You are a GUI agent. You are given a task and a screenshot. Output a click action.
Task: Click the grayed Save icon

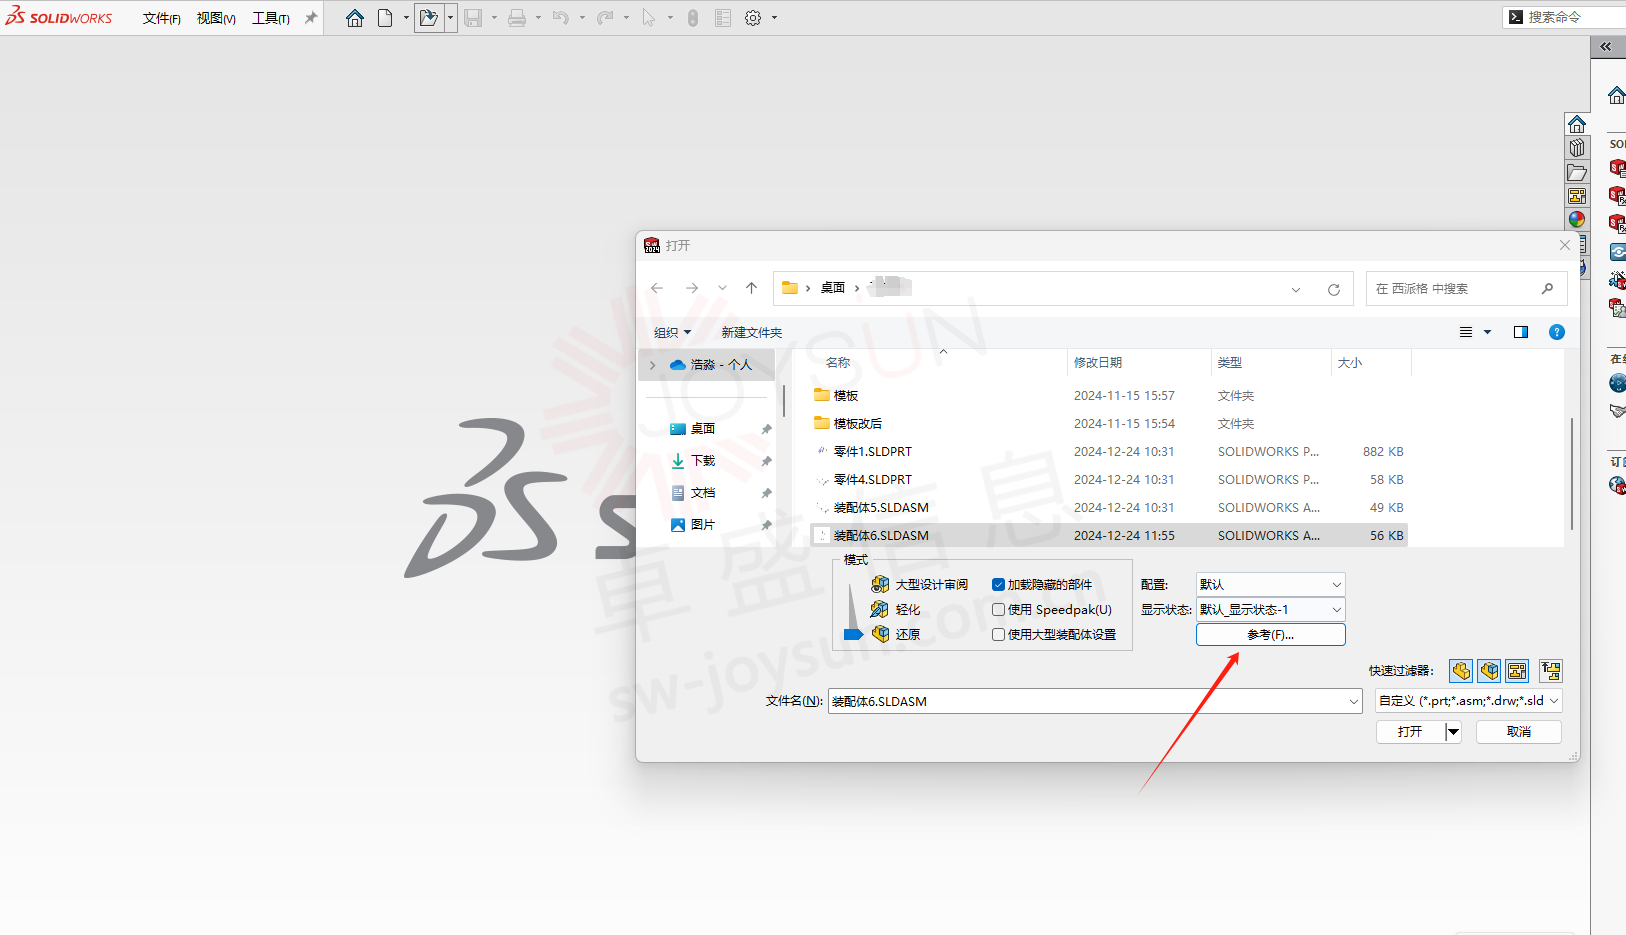point(474,18)
